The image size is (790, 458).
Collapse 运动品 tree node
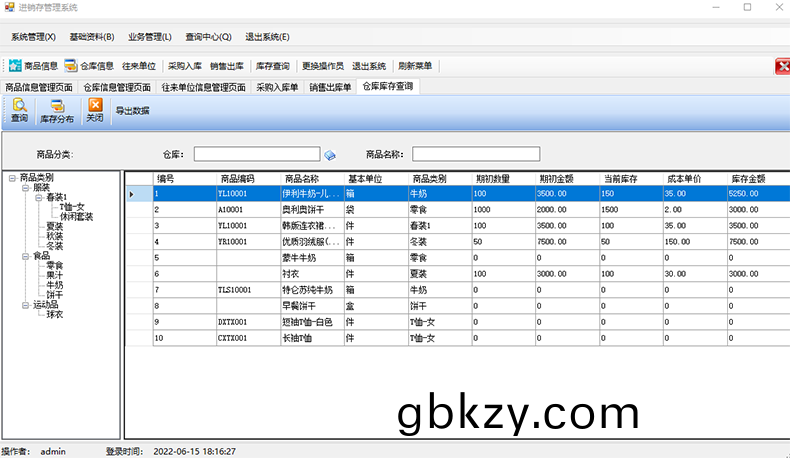pos(25,305)
